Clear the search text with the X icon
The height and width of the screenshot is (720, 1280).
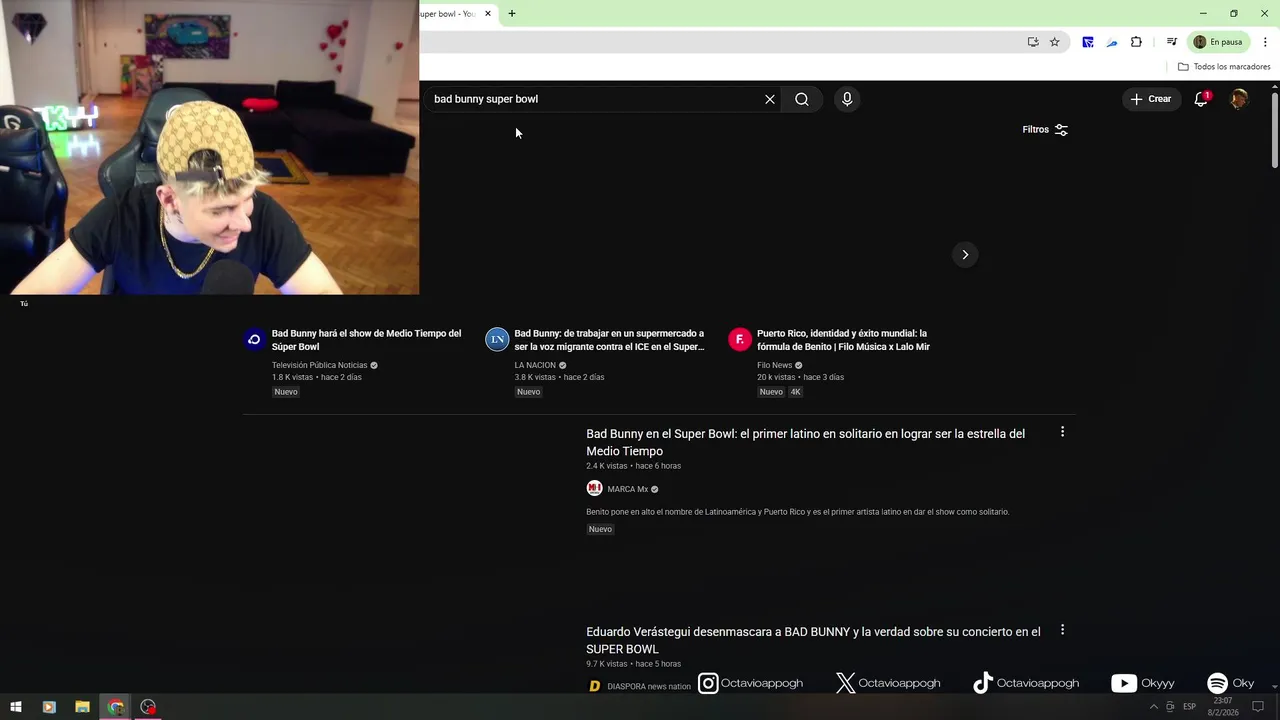point(770,99)
